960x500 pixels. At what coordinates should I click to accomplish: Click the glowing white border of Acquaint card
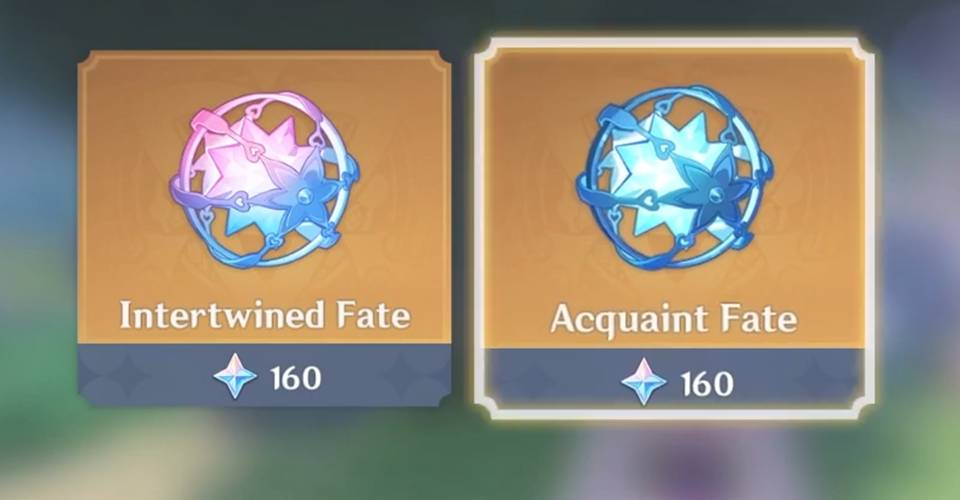click(x=674, y=43)
